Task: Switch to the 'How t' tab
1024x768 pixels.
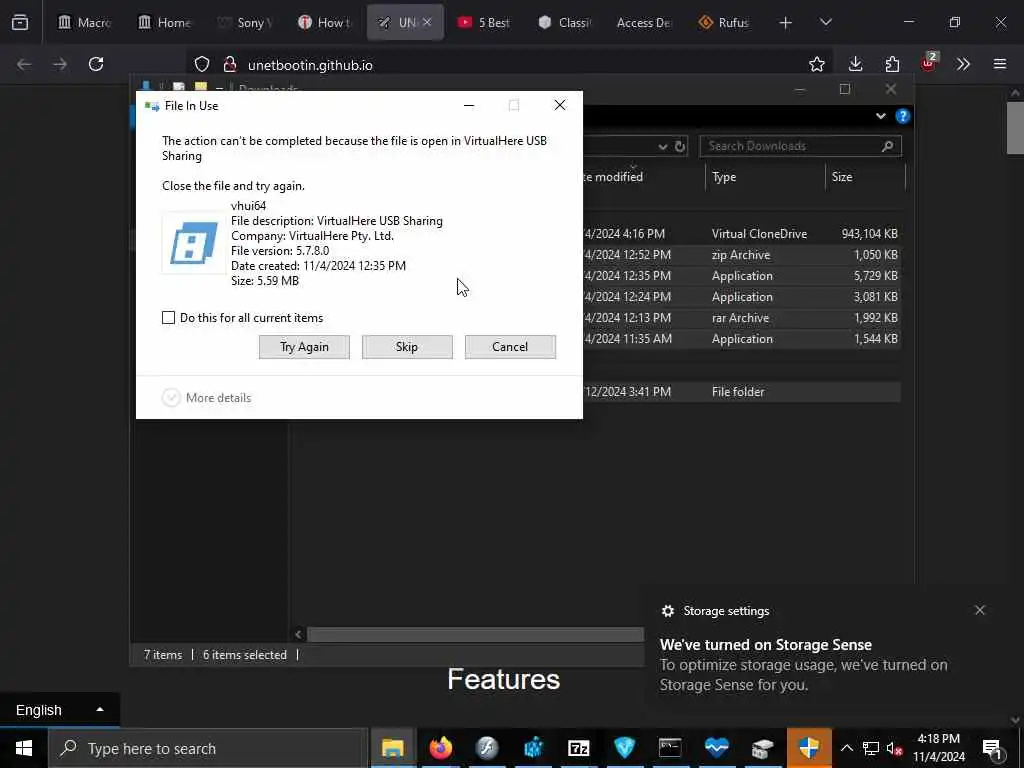Action: pos(325,22)
